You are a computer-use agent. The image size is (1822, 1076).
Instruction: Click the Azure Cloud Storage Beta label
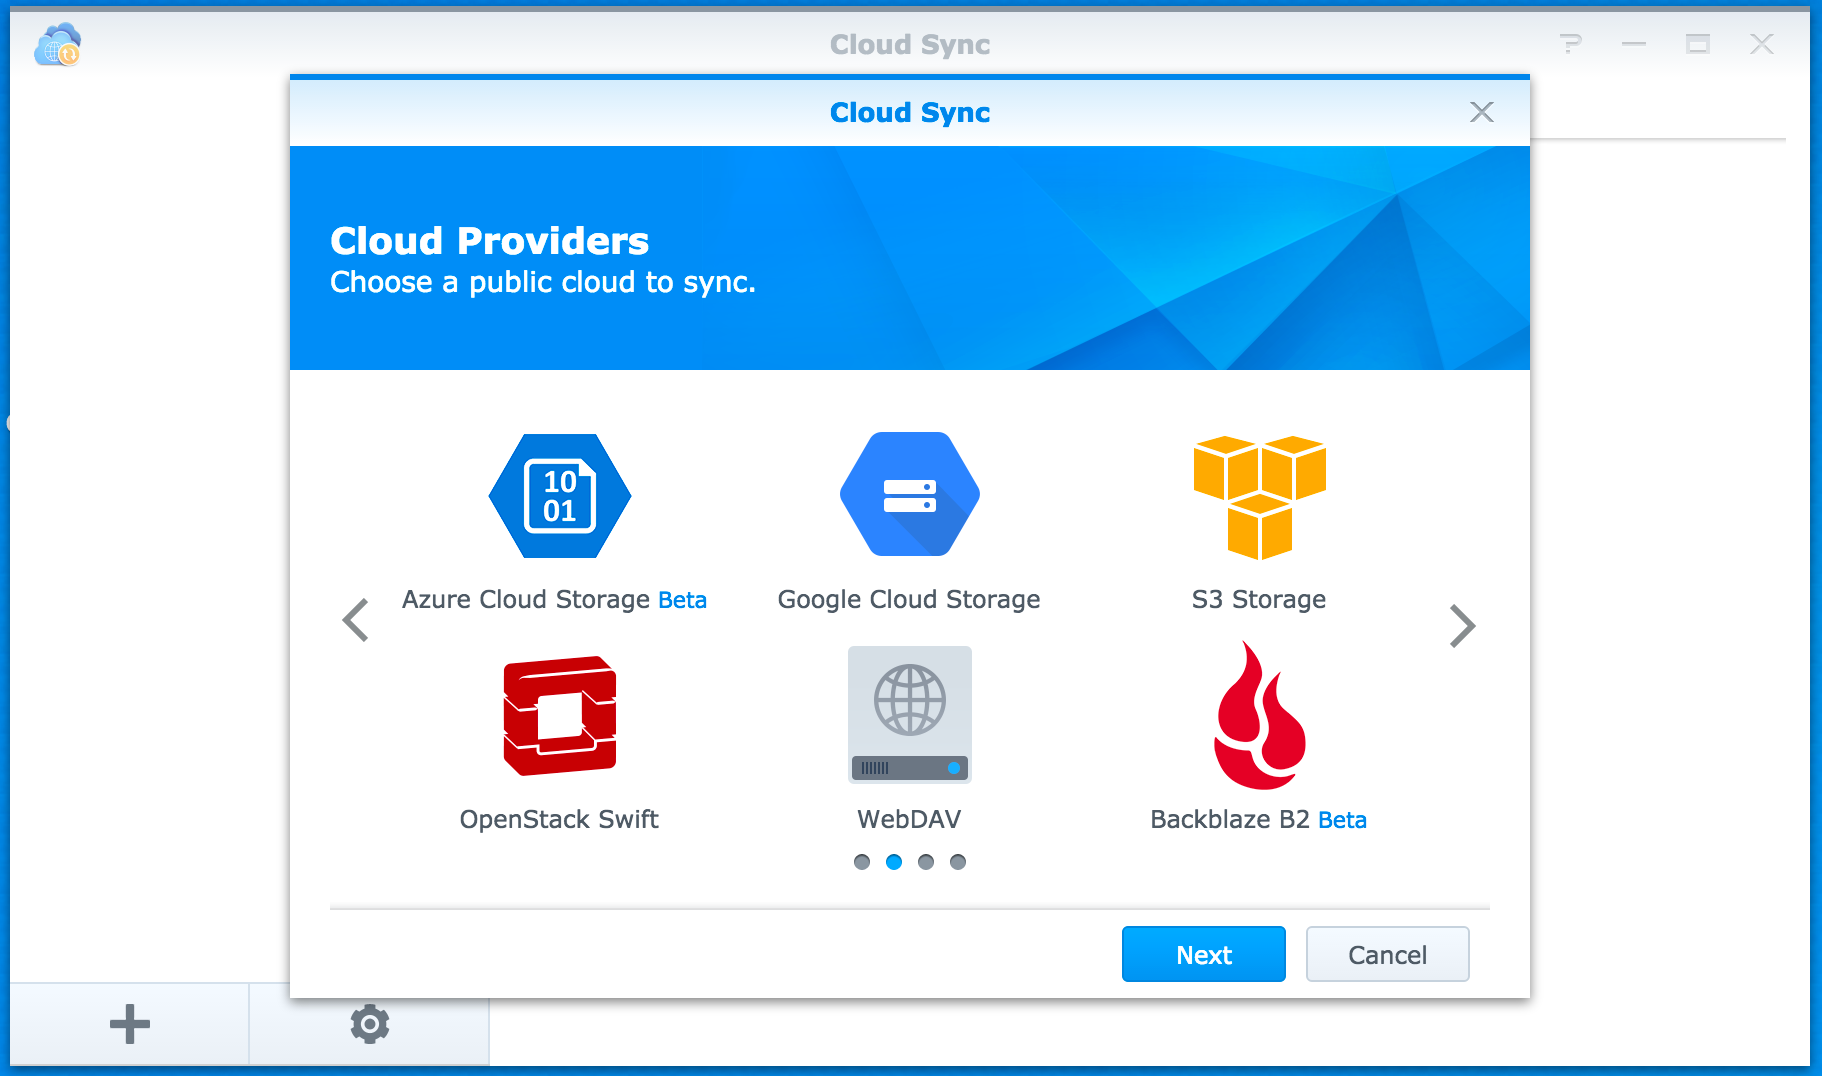pos(554,599)
